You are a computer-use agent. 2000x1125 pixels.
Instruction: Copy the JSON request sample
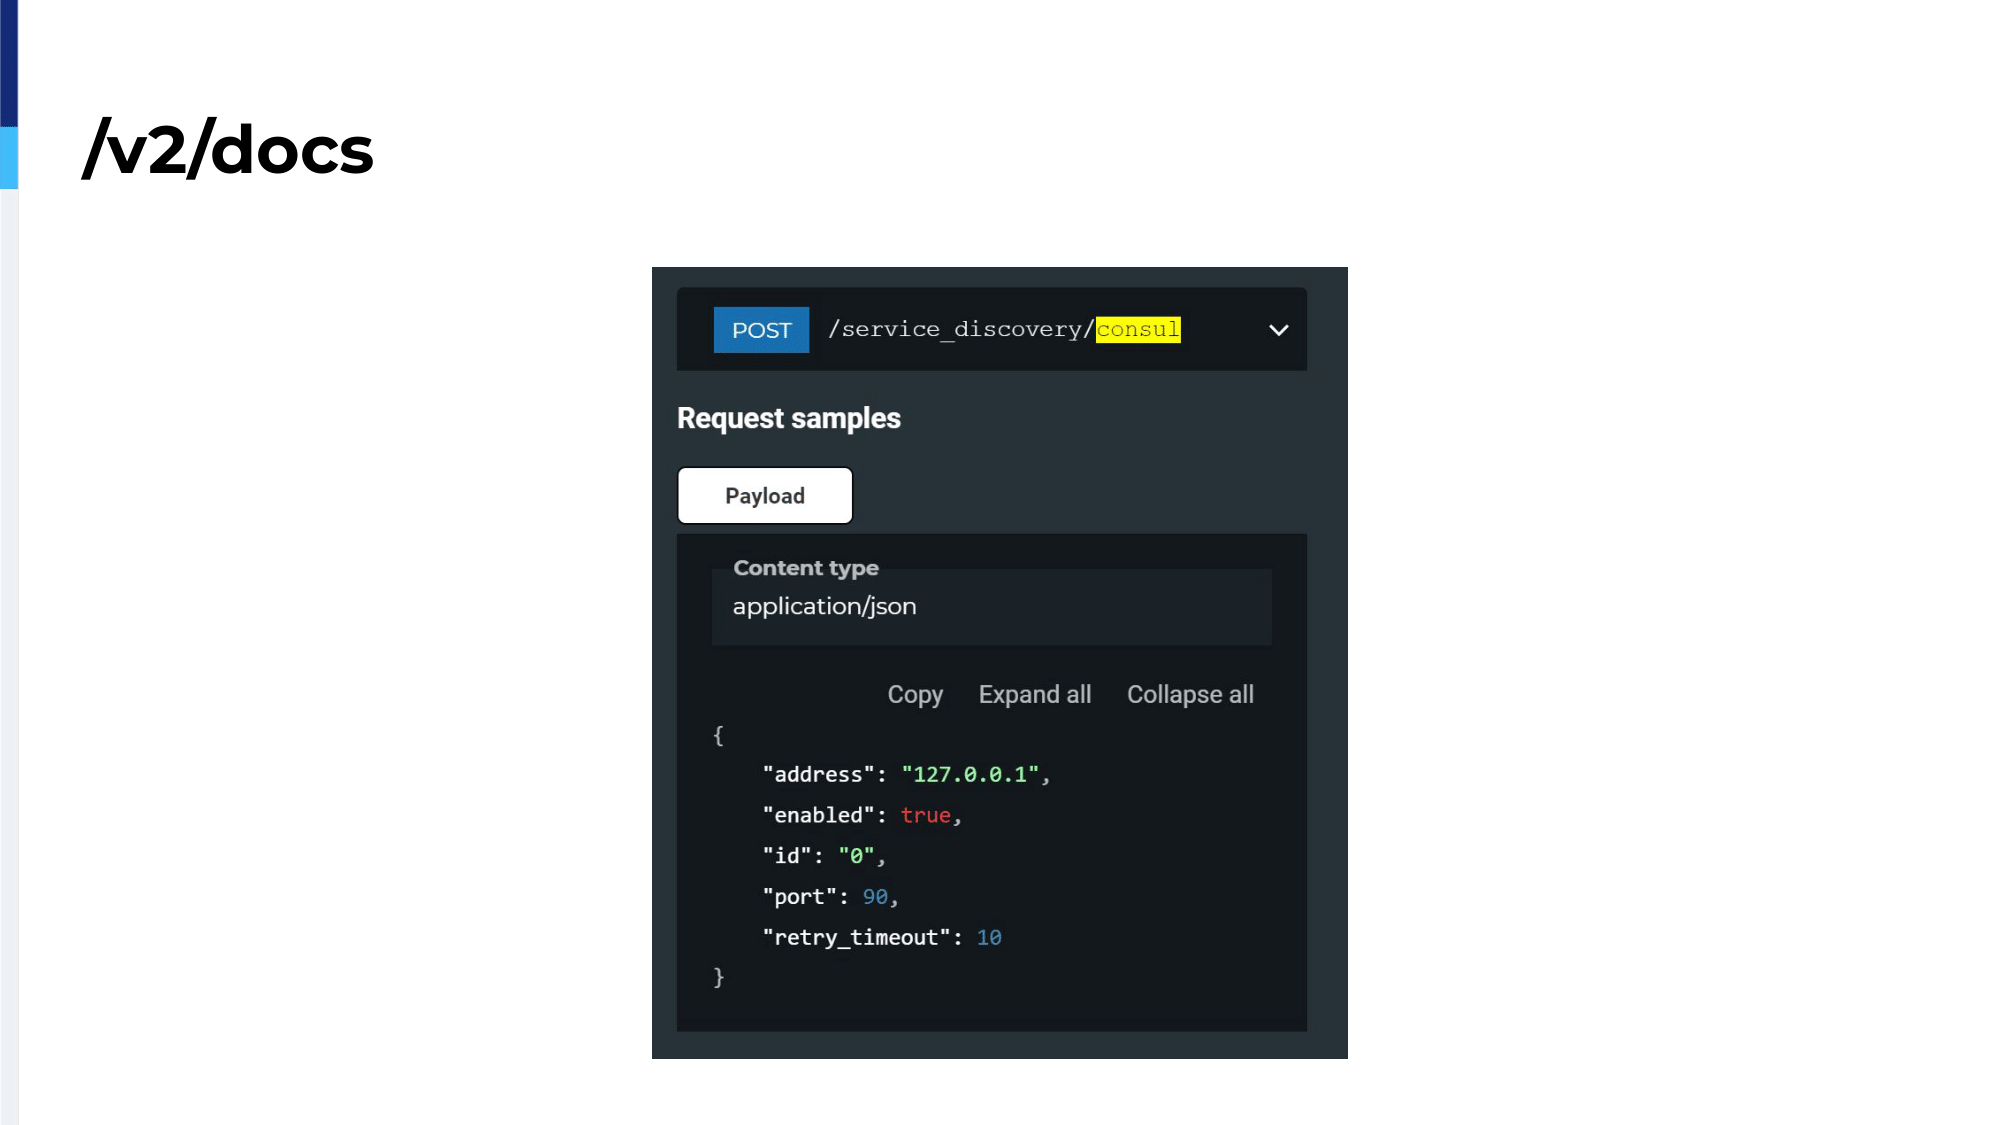coord(915,695)
